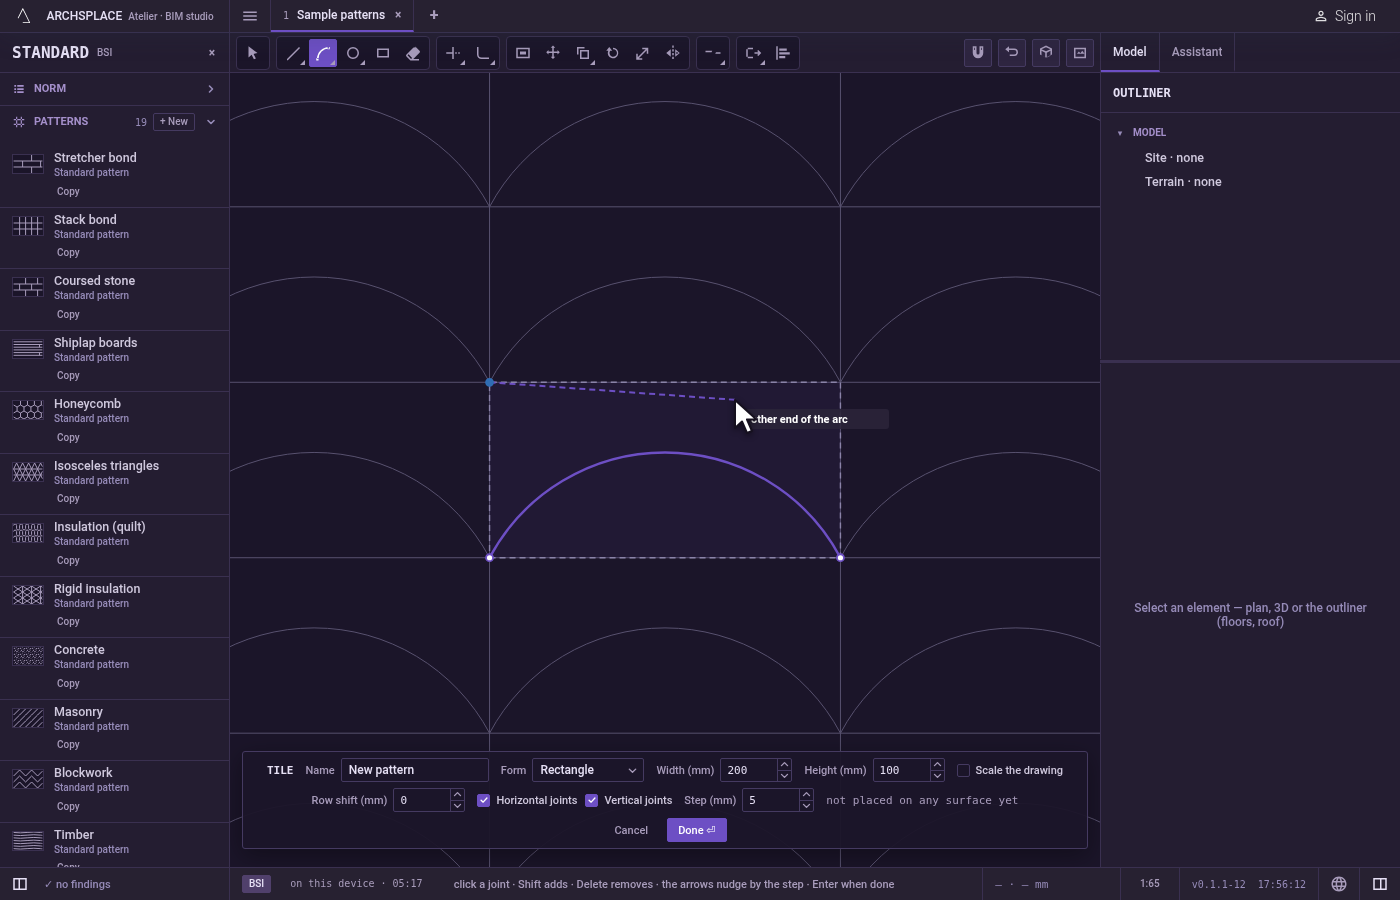Activate the Scale tool

643,53
